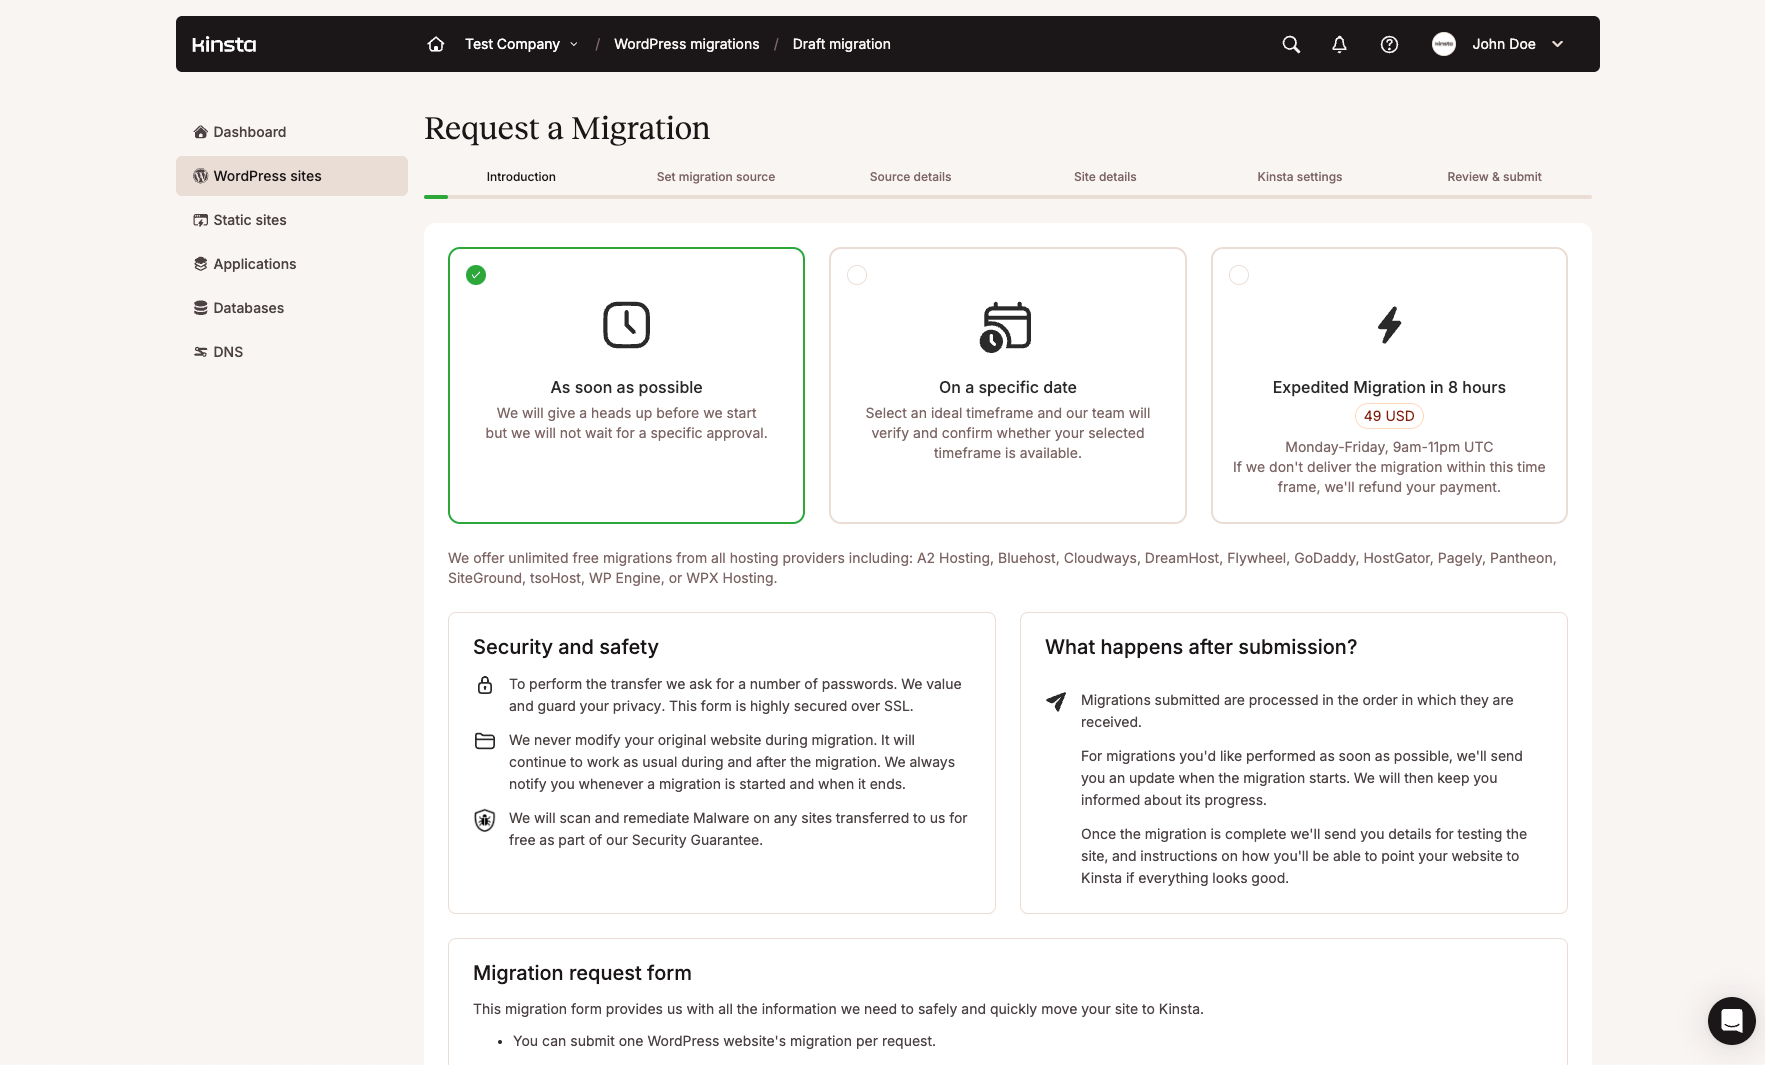
Task: Click the Migration request form heading
Action: point(582,973)
